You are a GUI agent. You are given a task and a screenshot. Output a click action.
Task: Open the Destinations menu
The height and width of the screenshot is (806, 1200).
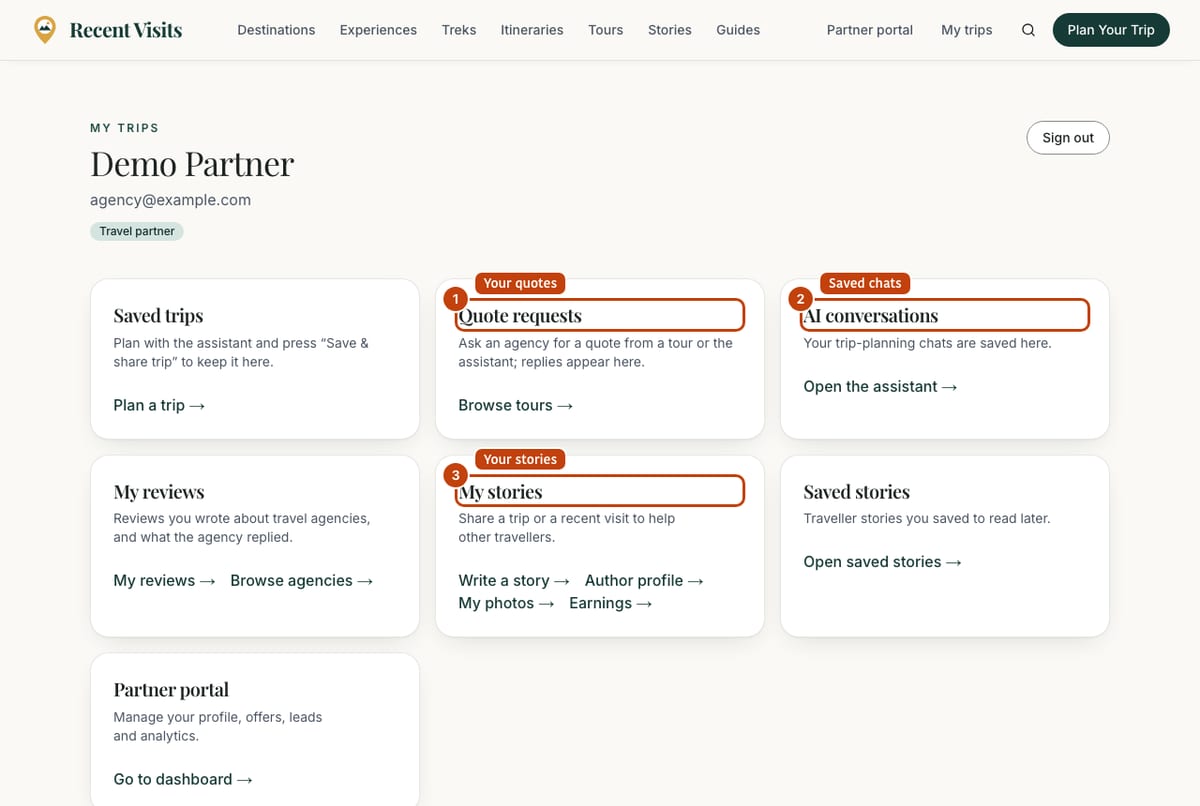click(x=276, y=30)
